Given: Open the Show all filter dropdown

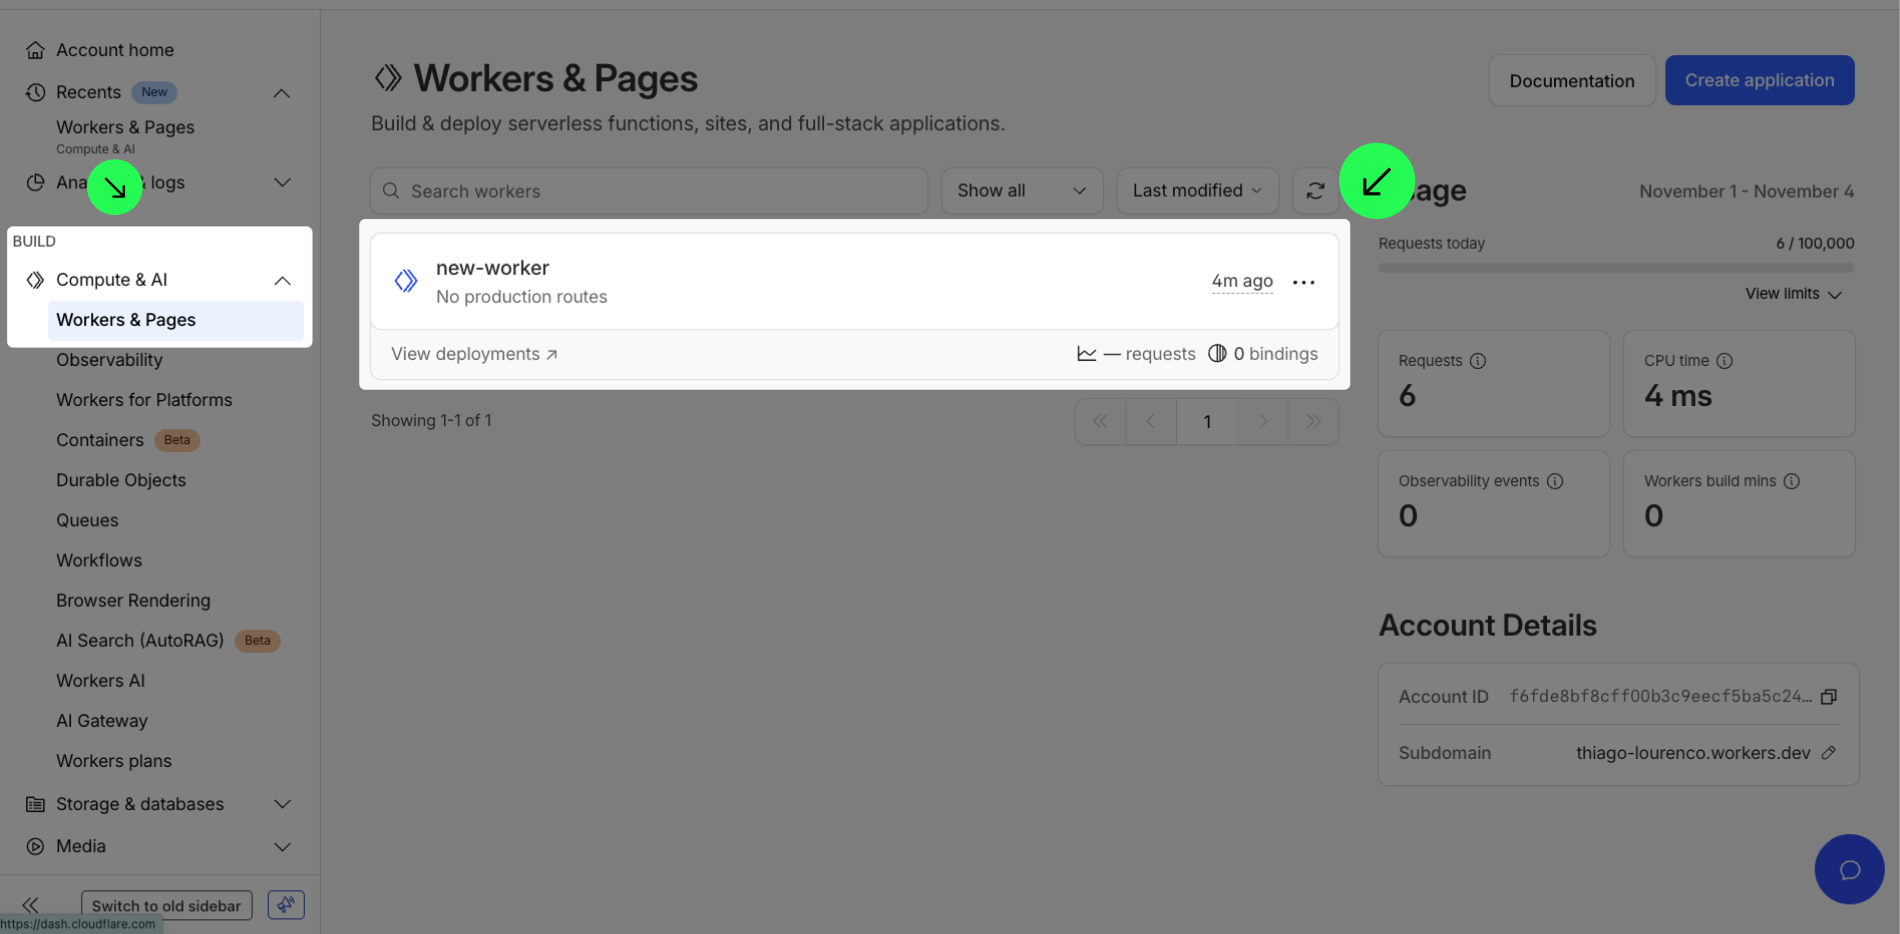Looking at the screenshot, I should [1022, 190].
